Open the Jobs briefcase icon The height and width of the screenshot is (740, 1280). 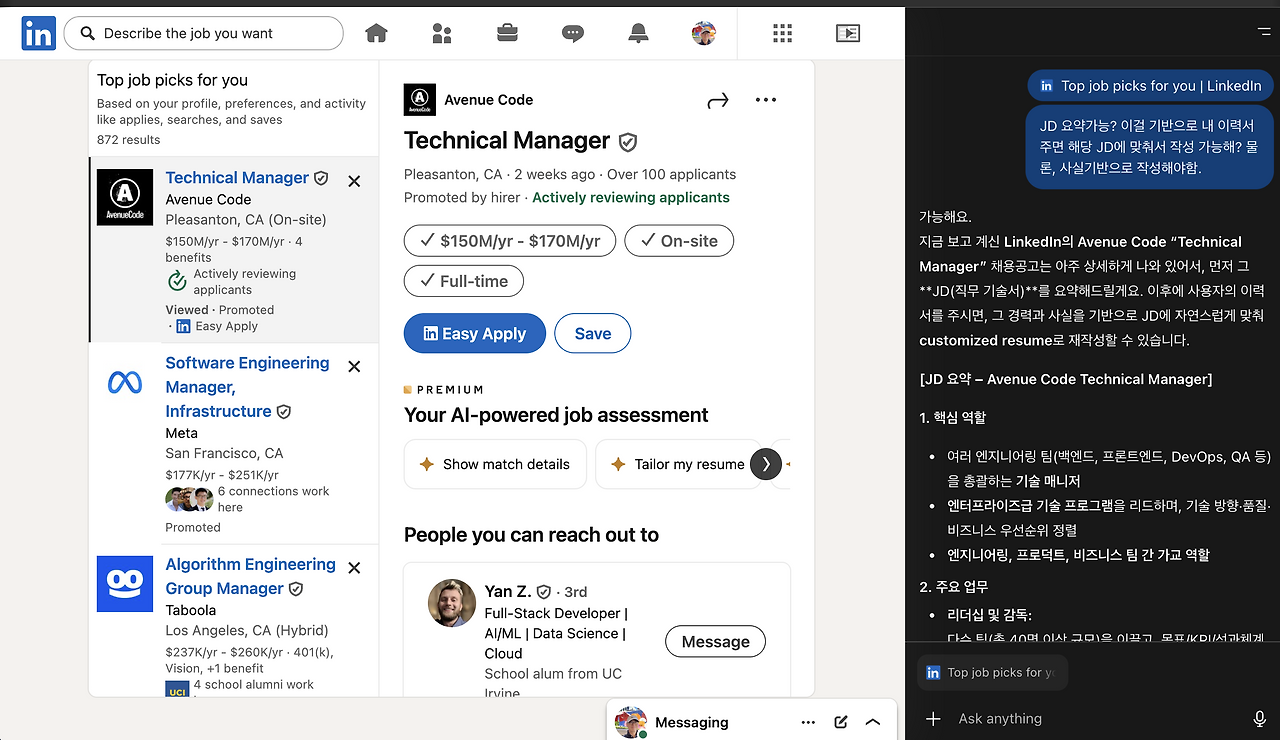coord(507,33)
